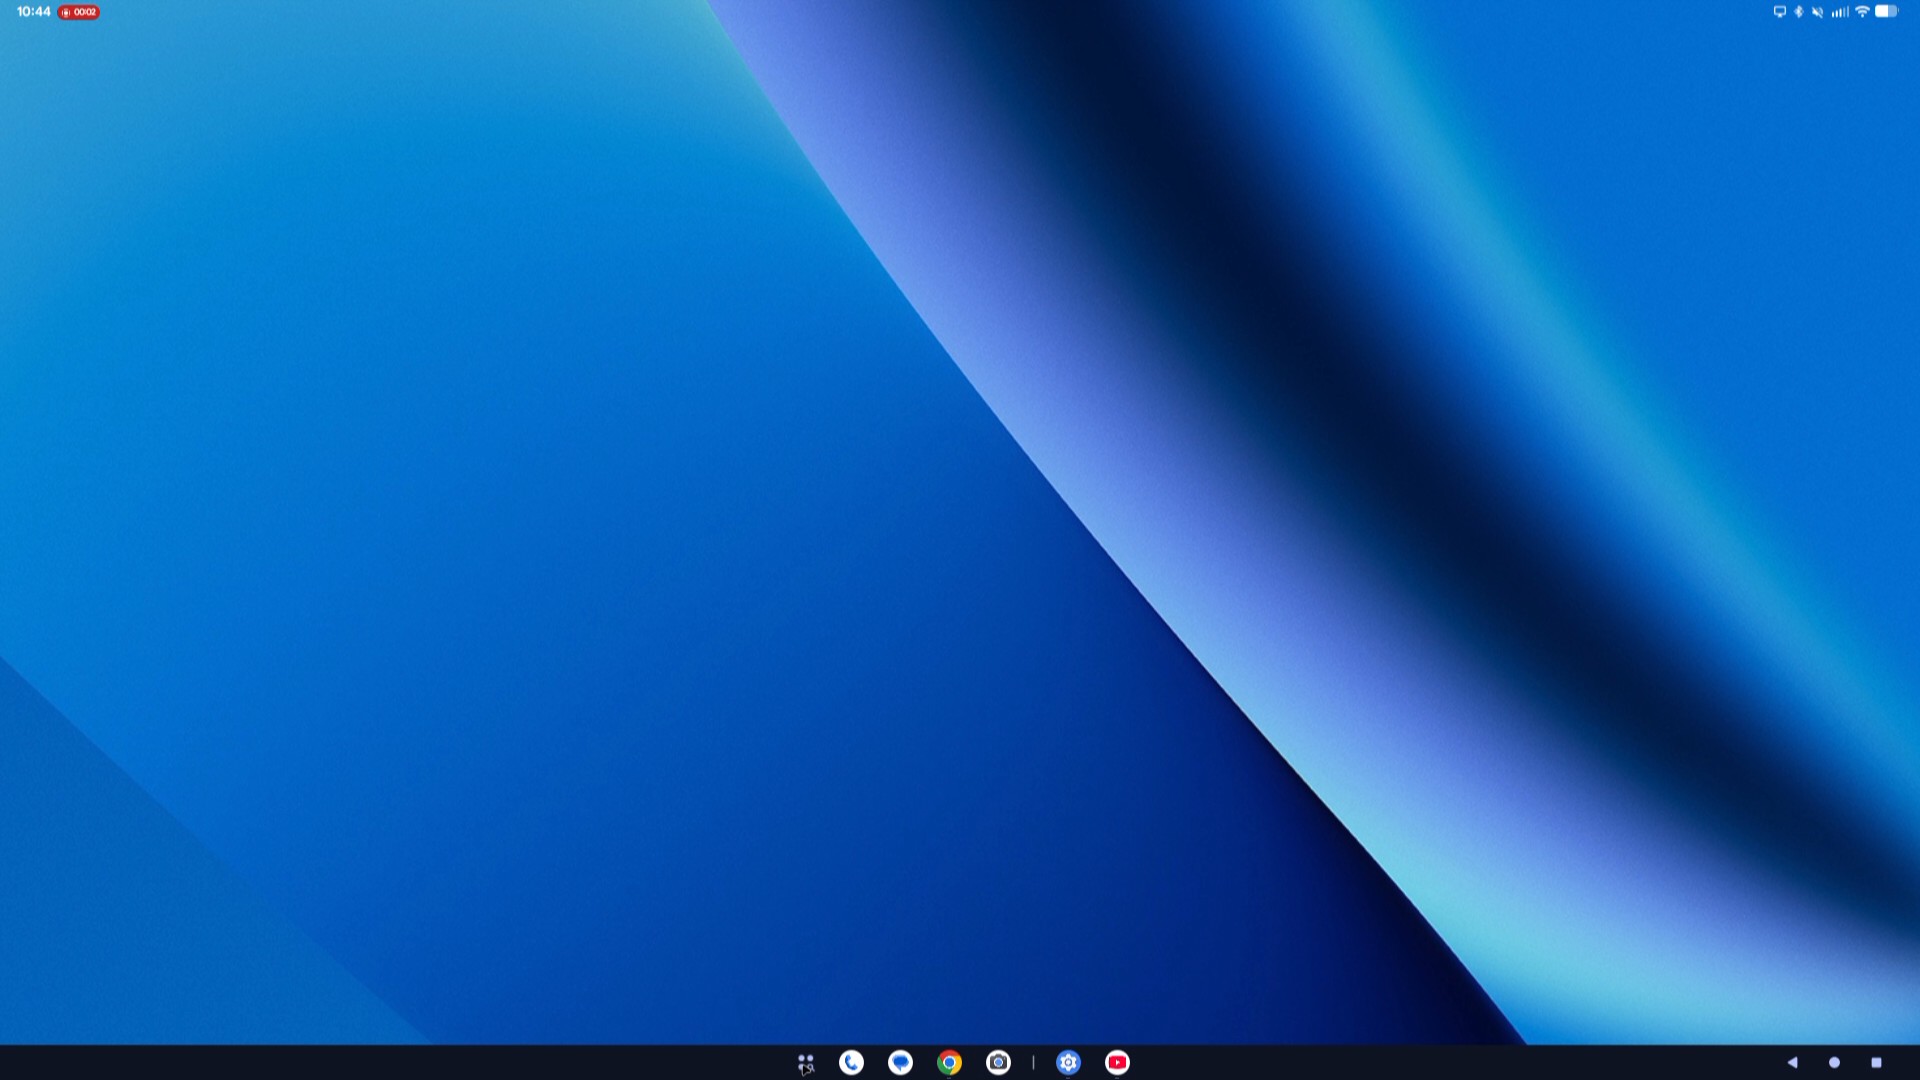Open the app drawer from the taskbar
This screenshot has width=1920, height=1080.
[805, 1063]
